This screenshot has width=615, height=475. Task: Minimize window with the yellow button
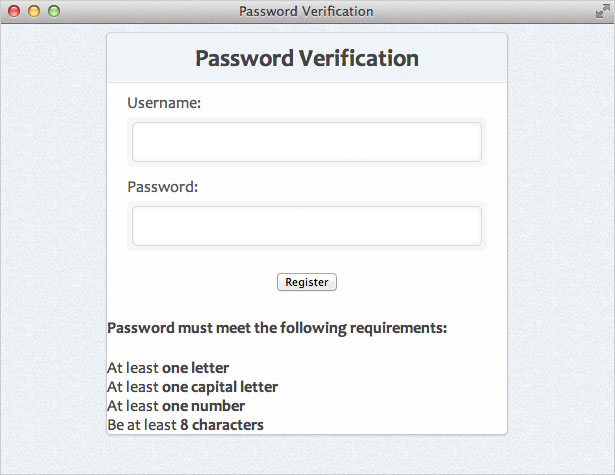click(34, 11)
